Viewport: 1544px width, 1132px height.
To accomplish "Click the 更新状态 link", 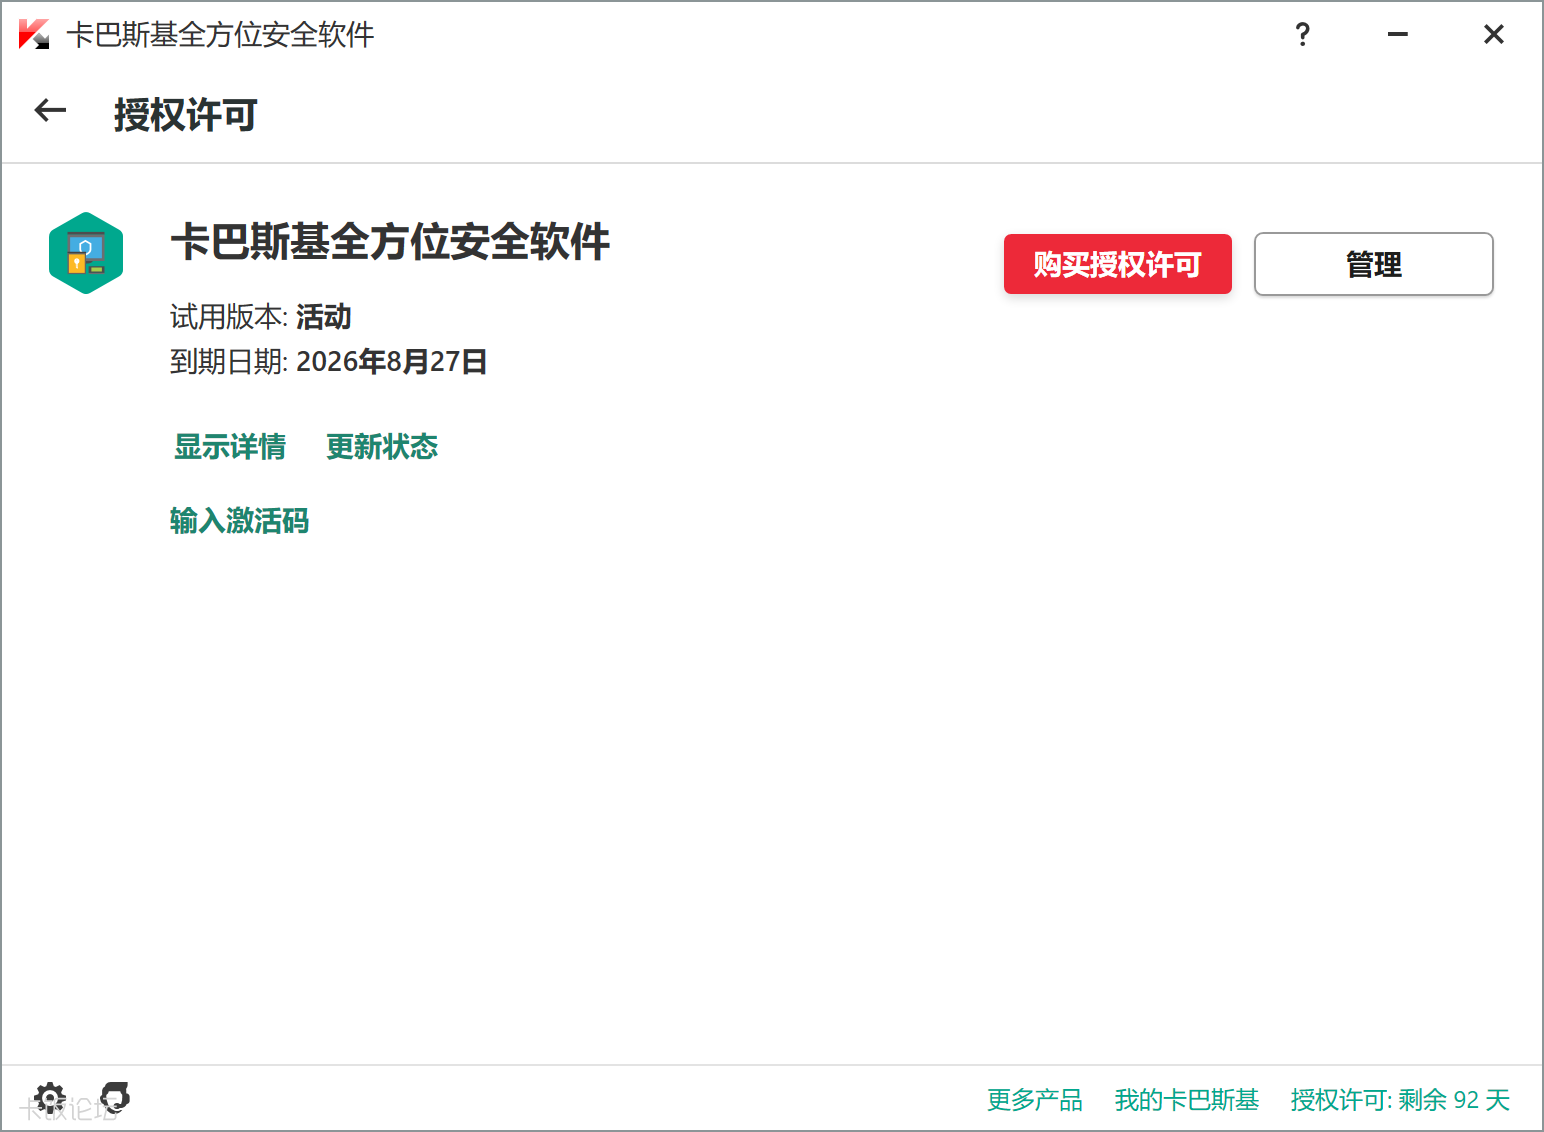I will pos(382,447).
